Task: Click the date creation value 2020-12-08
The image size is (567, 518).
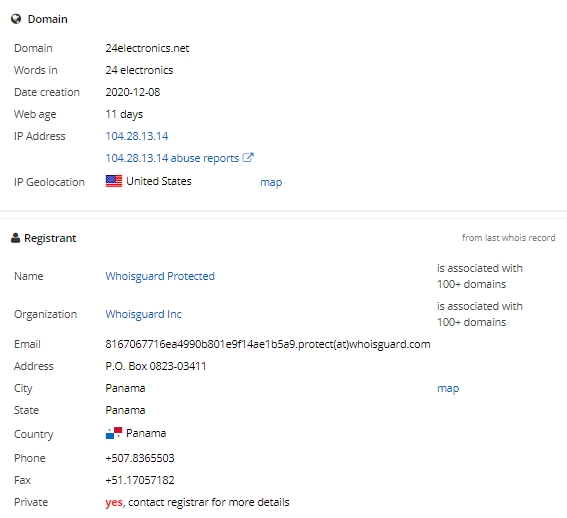Action: click(x=133, y=92)
